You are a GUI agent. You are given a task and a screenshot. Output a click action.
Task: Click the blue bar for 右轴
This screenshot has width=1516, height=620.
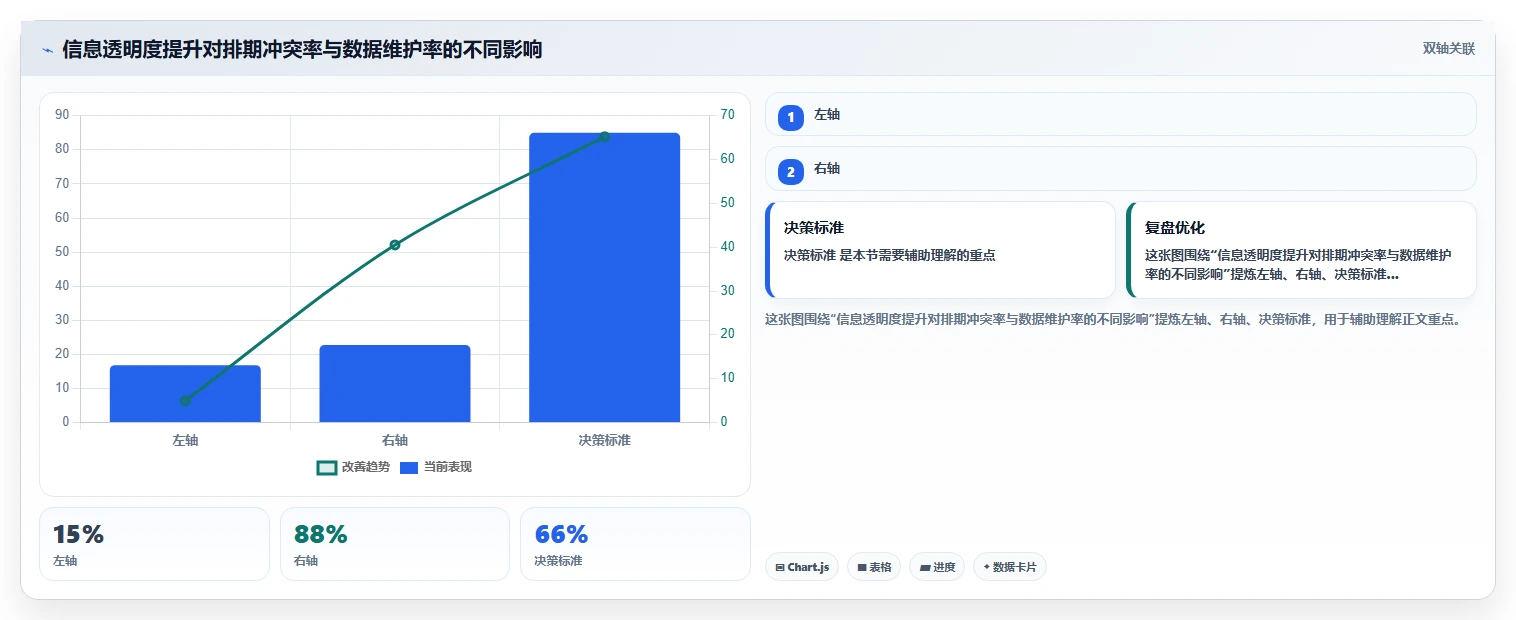[x=395, y=384]
